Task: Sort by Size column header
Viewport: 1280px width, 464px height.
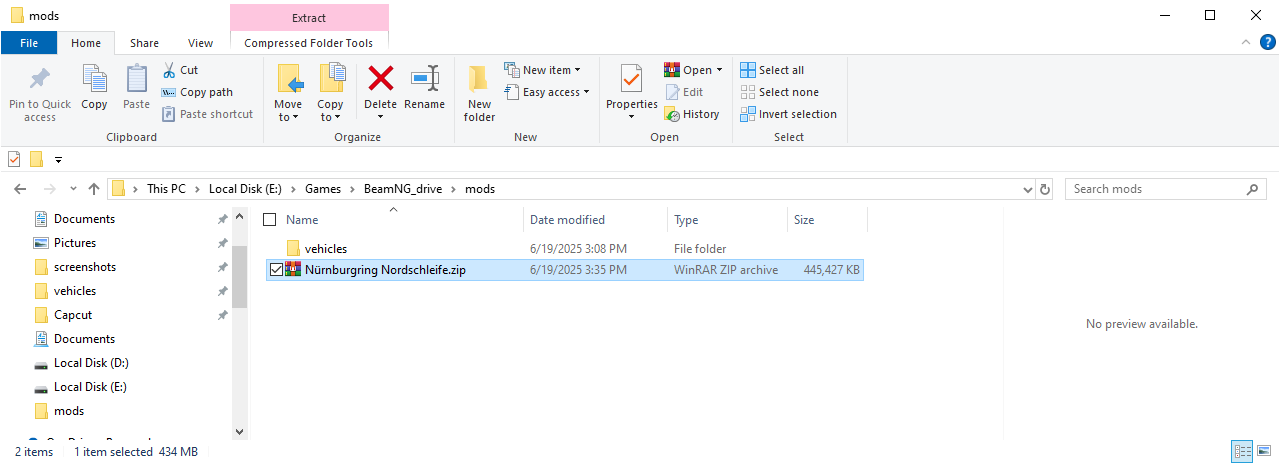Action: point(827,220)
